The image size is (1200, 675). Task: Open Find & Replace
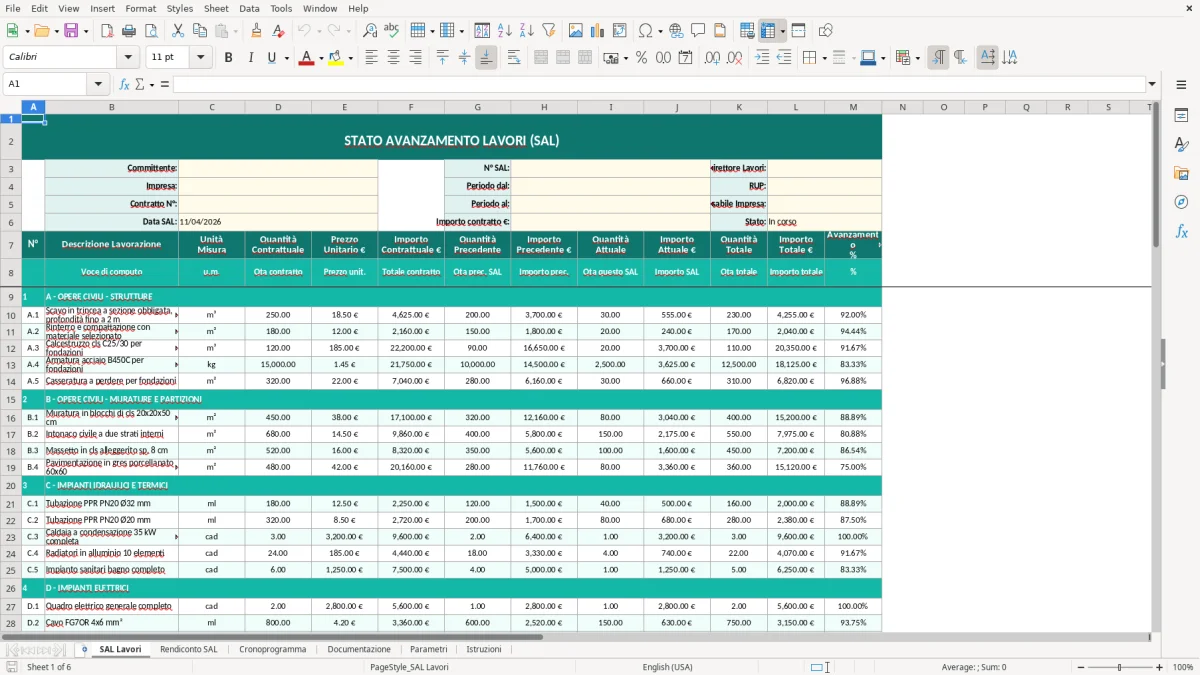370,31
